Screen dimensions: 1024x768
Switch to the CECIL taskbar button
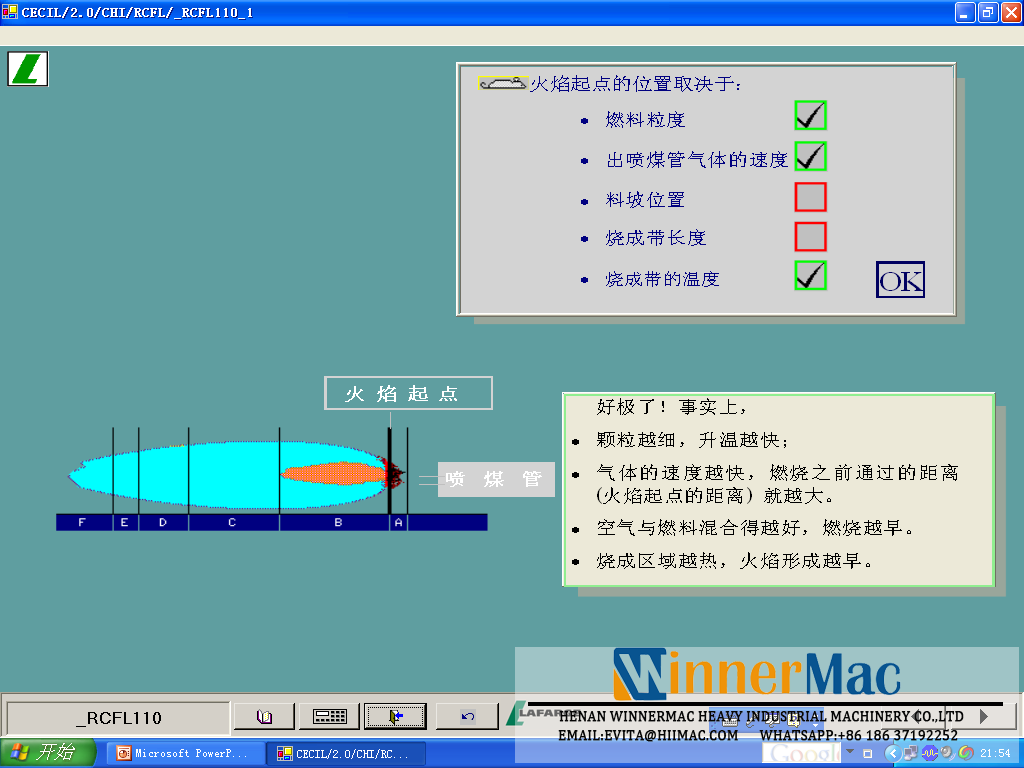point(346,754)
